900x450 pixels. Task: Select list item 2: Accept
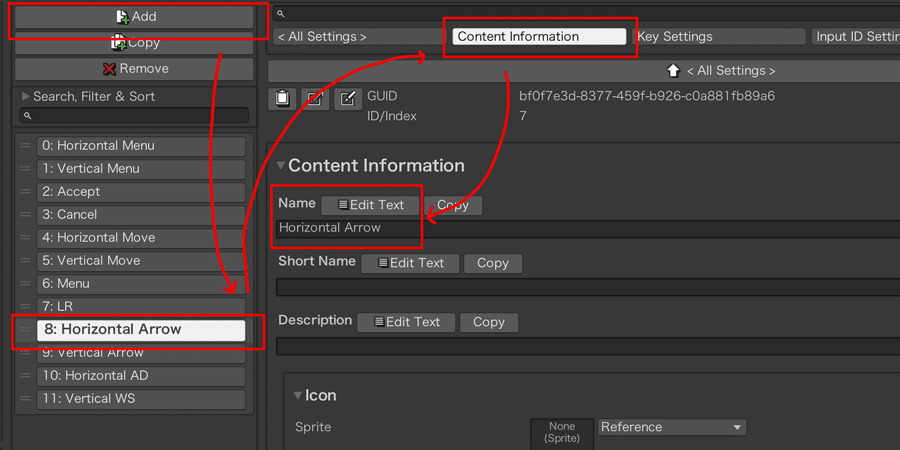tap(141, 192)
